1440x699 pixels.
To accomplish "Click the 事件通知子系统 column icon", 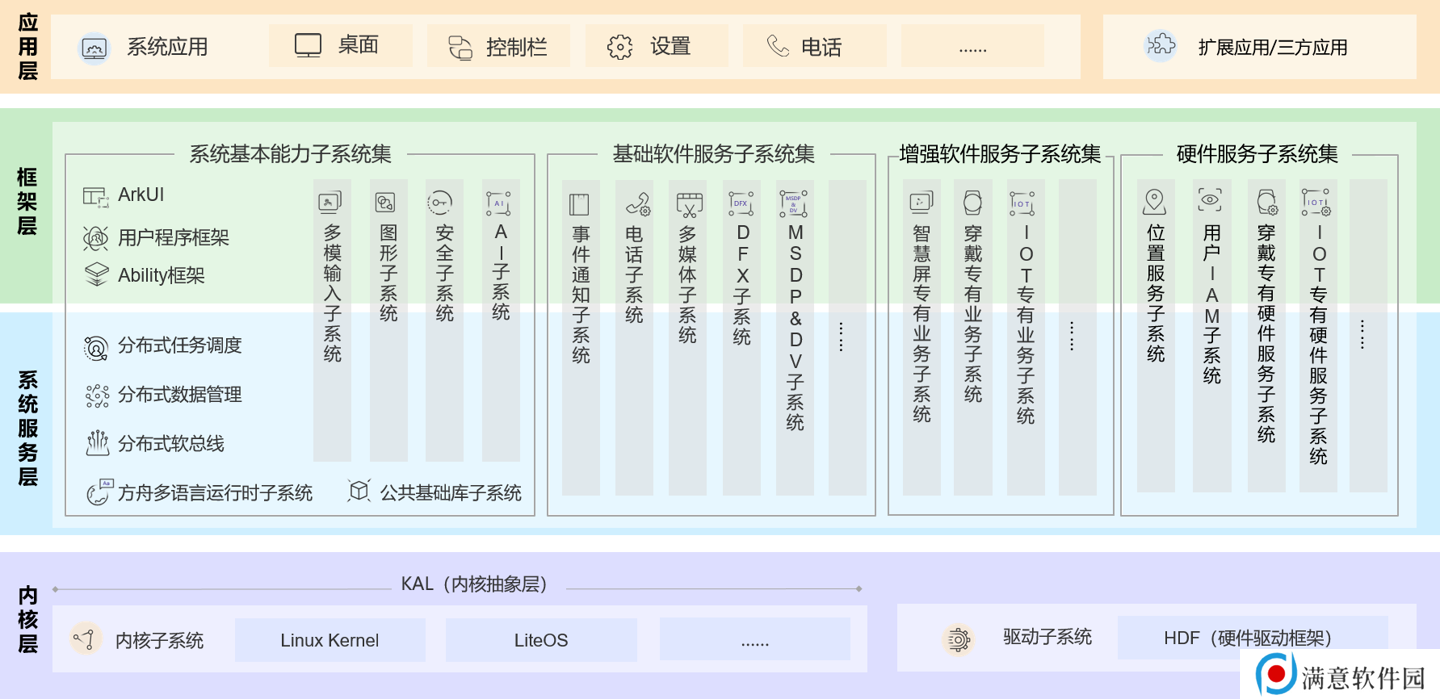I will coord(579,205).
